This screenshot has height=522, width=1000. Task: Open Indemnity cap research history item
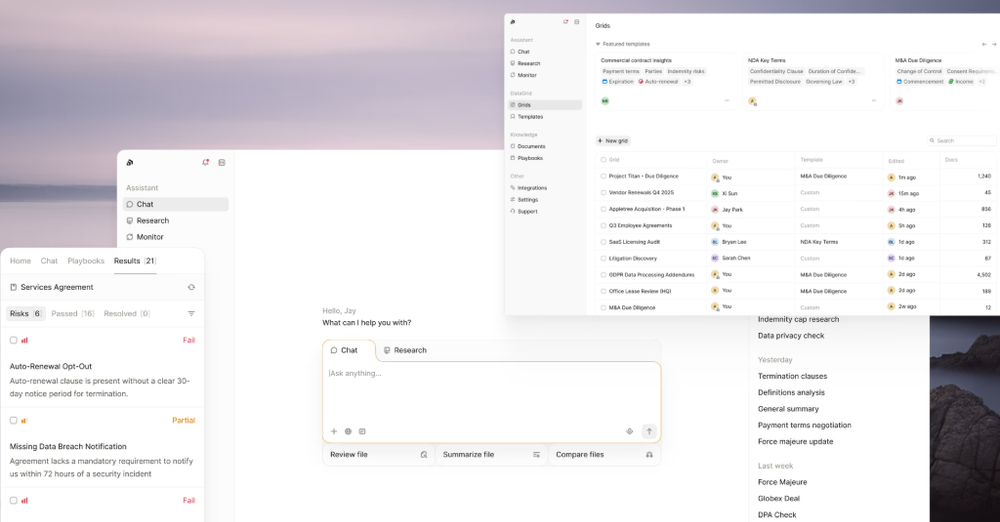pyautogui.click(x=798, y=319)
